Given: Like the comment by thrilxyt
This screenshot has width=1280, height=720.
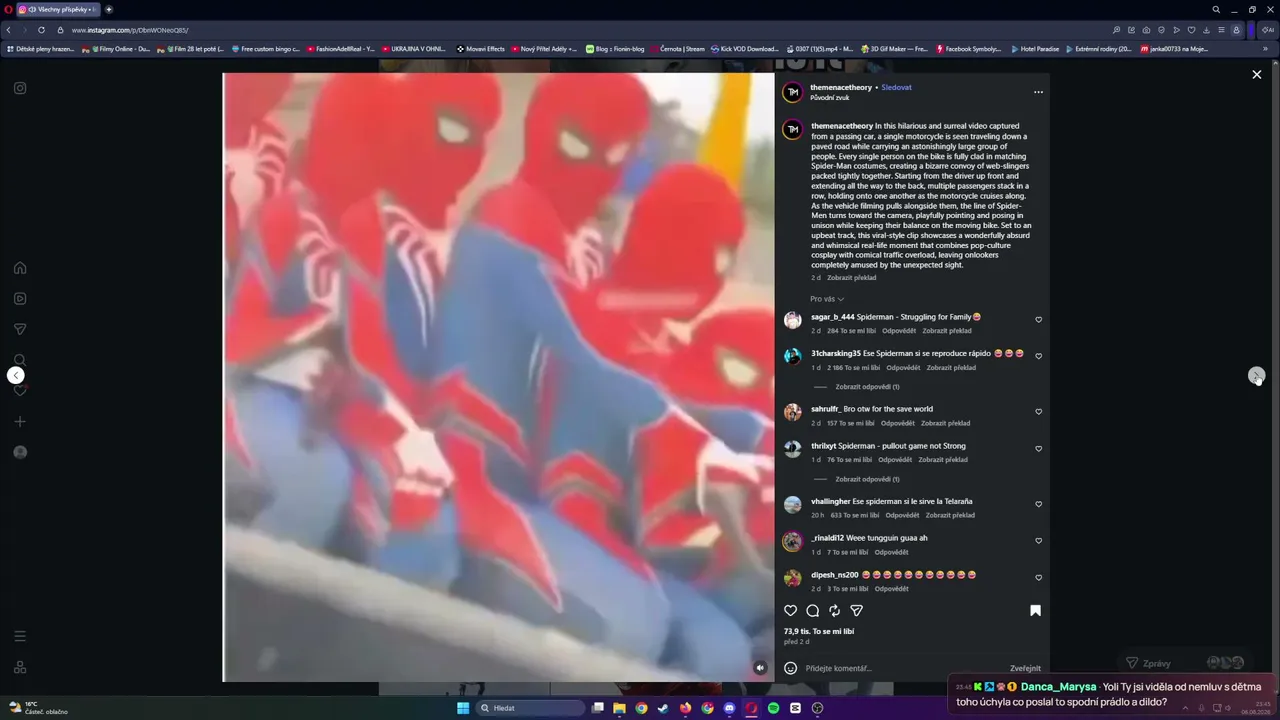Looking at the screenshot, I should [x=1038, y=449].
